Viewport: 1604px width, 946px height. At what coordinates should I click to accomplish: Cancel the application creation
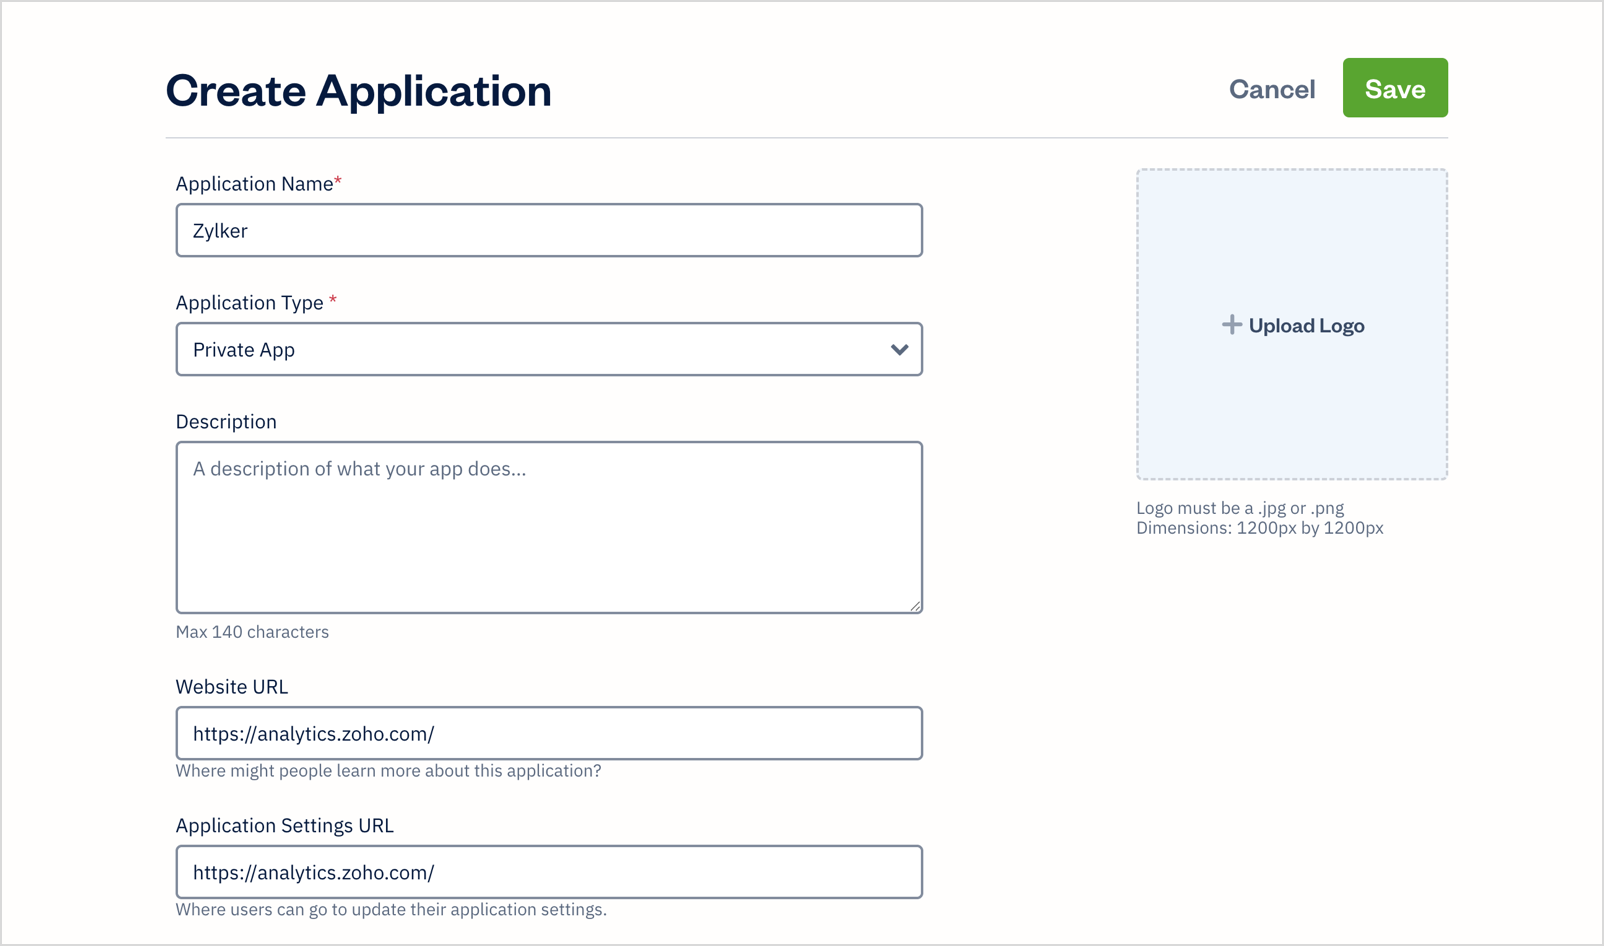point(1271,89)
